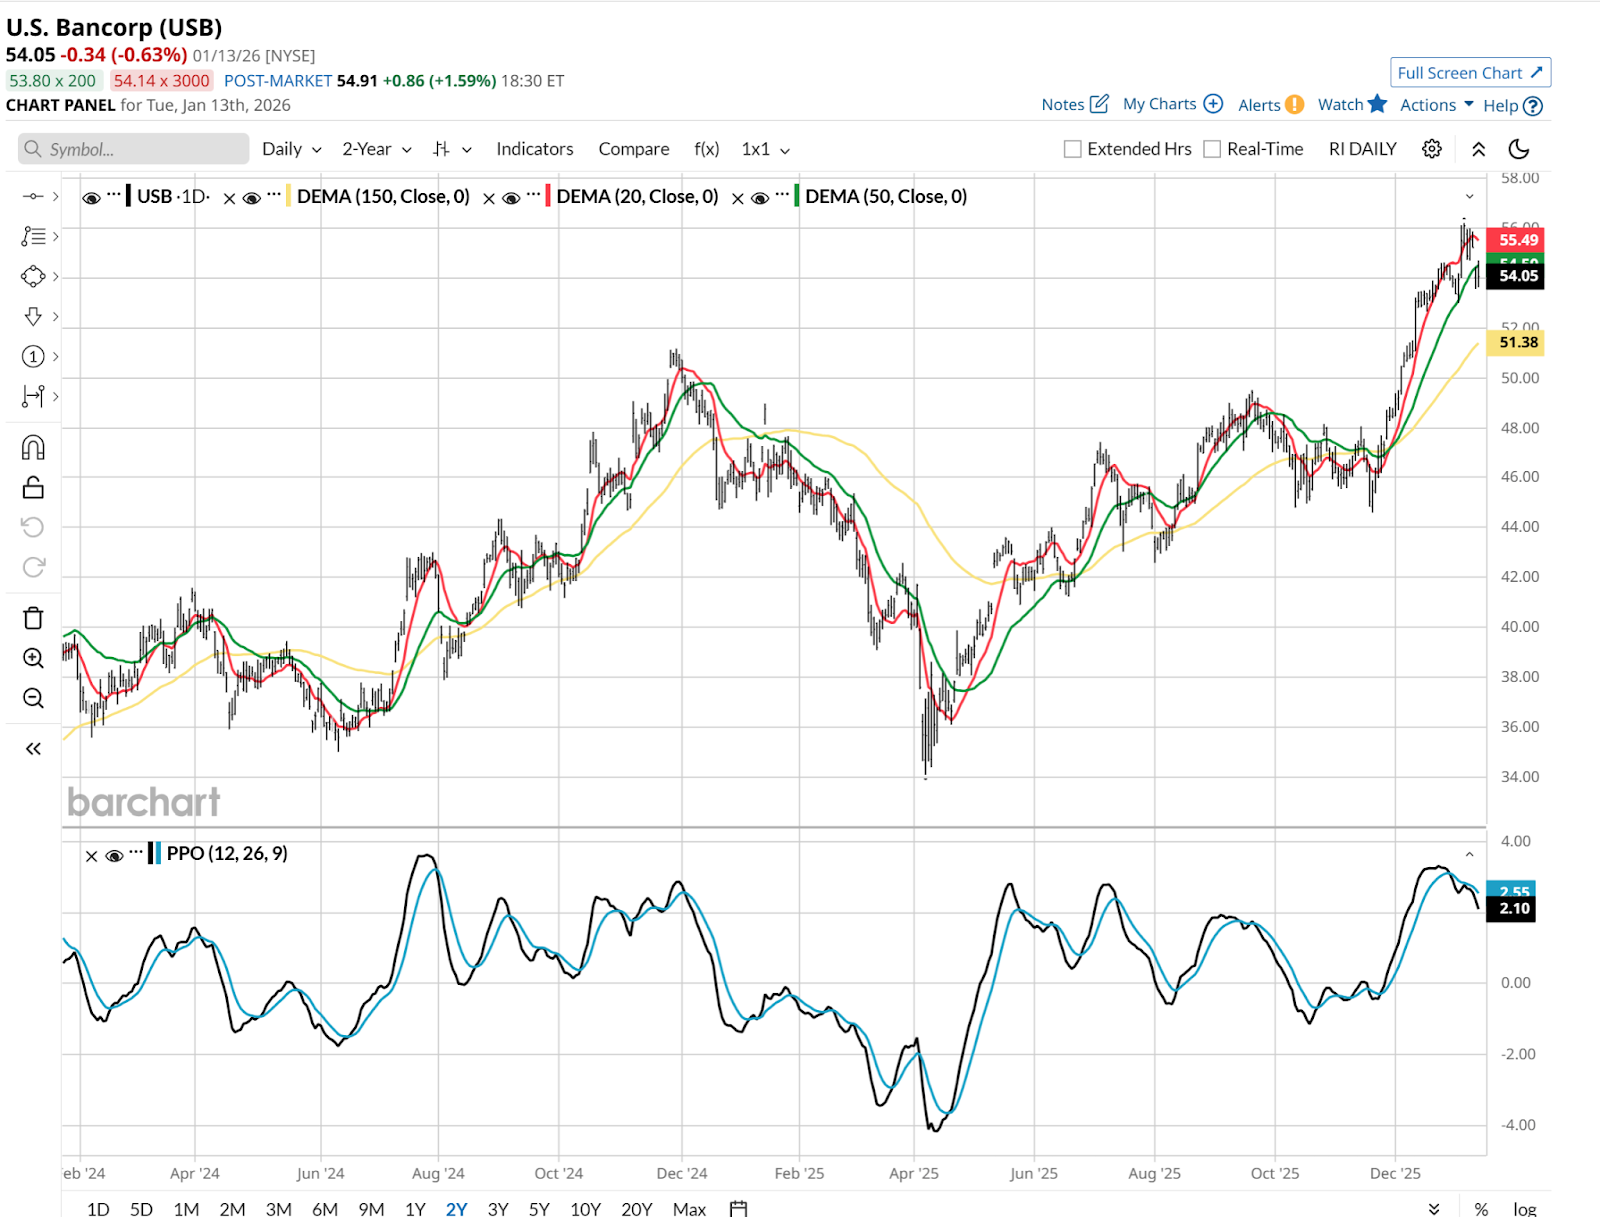Open the Indicators menu
The width and height of the screenshot is (1600, 1217).
tap(534, 149)
